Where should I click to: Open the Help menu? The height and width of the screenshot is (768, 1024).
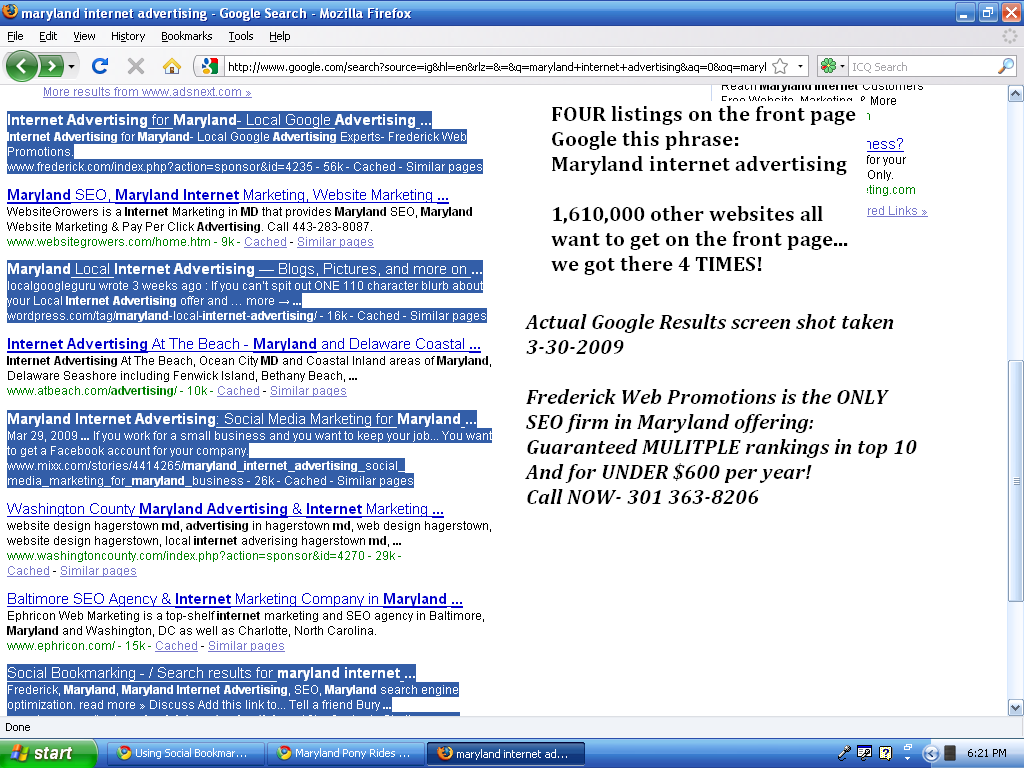[280, 36]
